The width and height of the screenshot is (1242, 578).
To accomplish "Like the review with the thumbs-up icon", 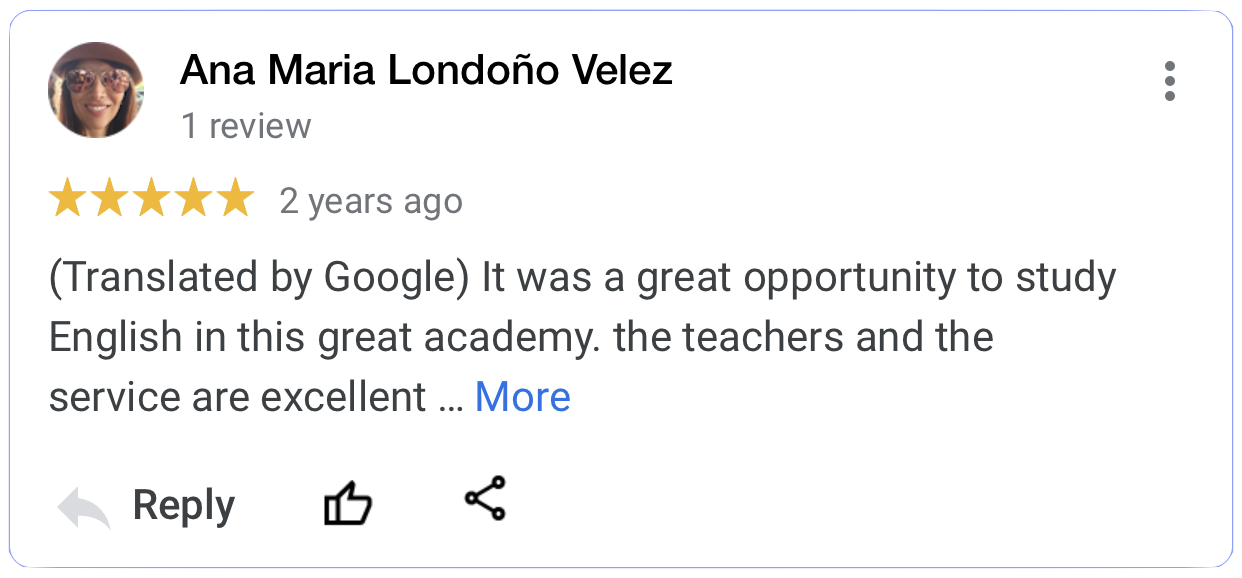I will 348,504.
